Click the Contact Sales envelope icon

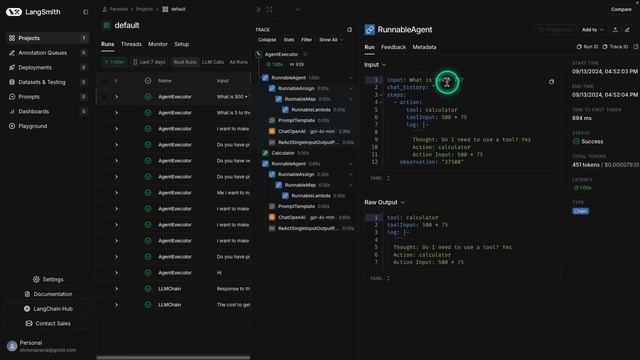29,323
